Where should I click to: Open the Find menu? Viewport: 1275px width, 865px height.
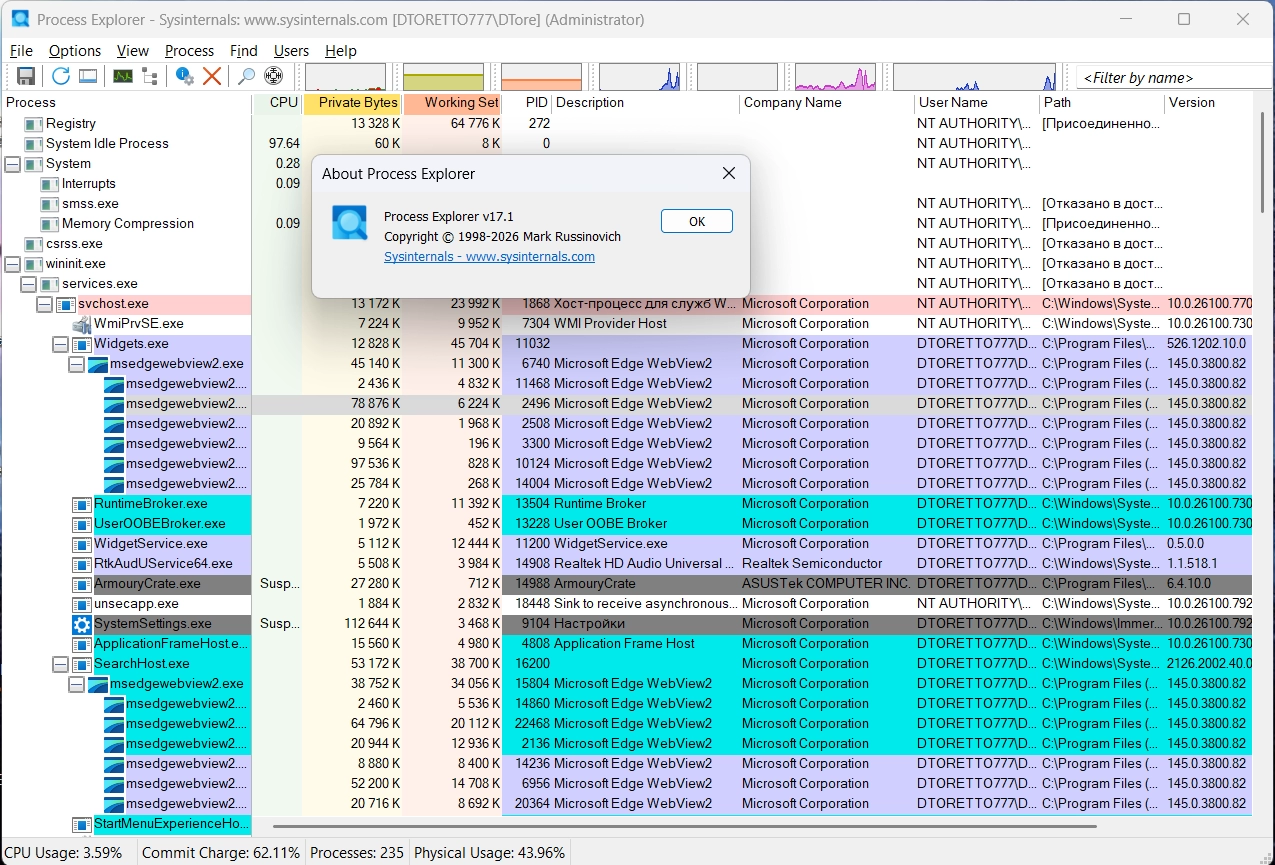243,51
